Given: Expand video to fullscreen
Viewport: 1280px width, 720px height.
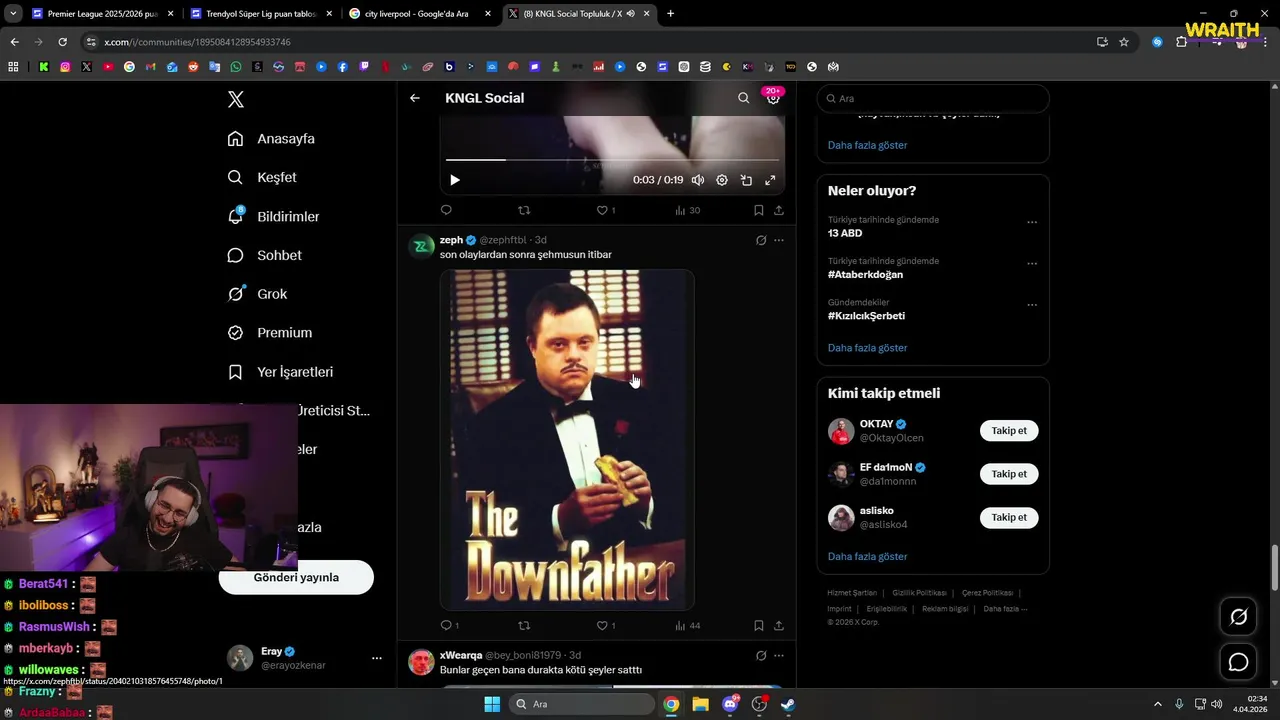Looking at the screenshot, I should coord(770,180).
